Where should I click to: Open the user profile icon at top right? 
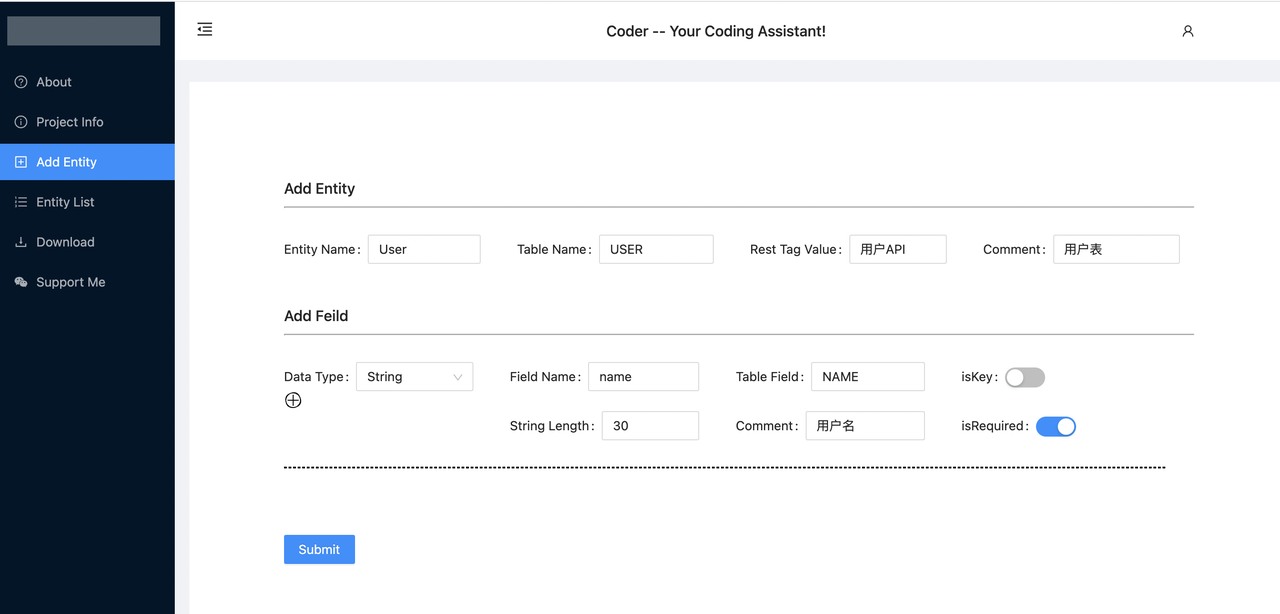(1187, 31)
